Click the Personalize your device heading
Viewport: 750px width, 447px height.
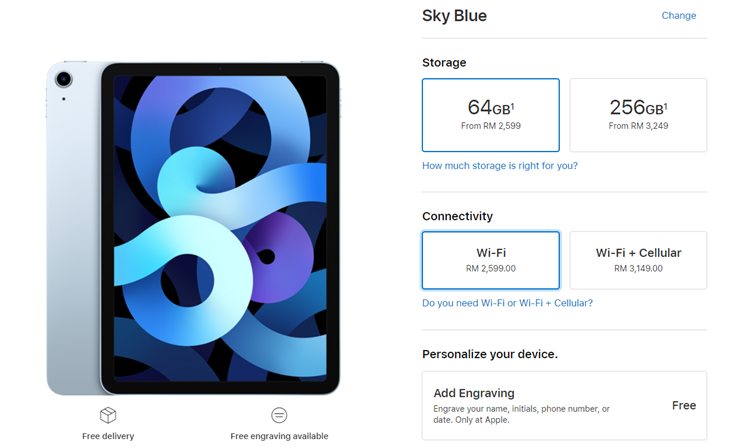490,354
